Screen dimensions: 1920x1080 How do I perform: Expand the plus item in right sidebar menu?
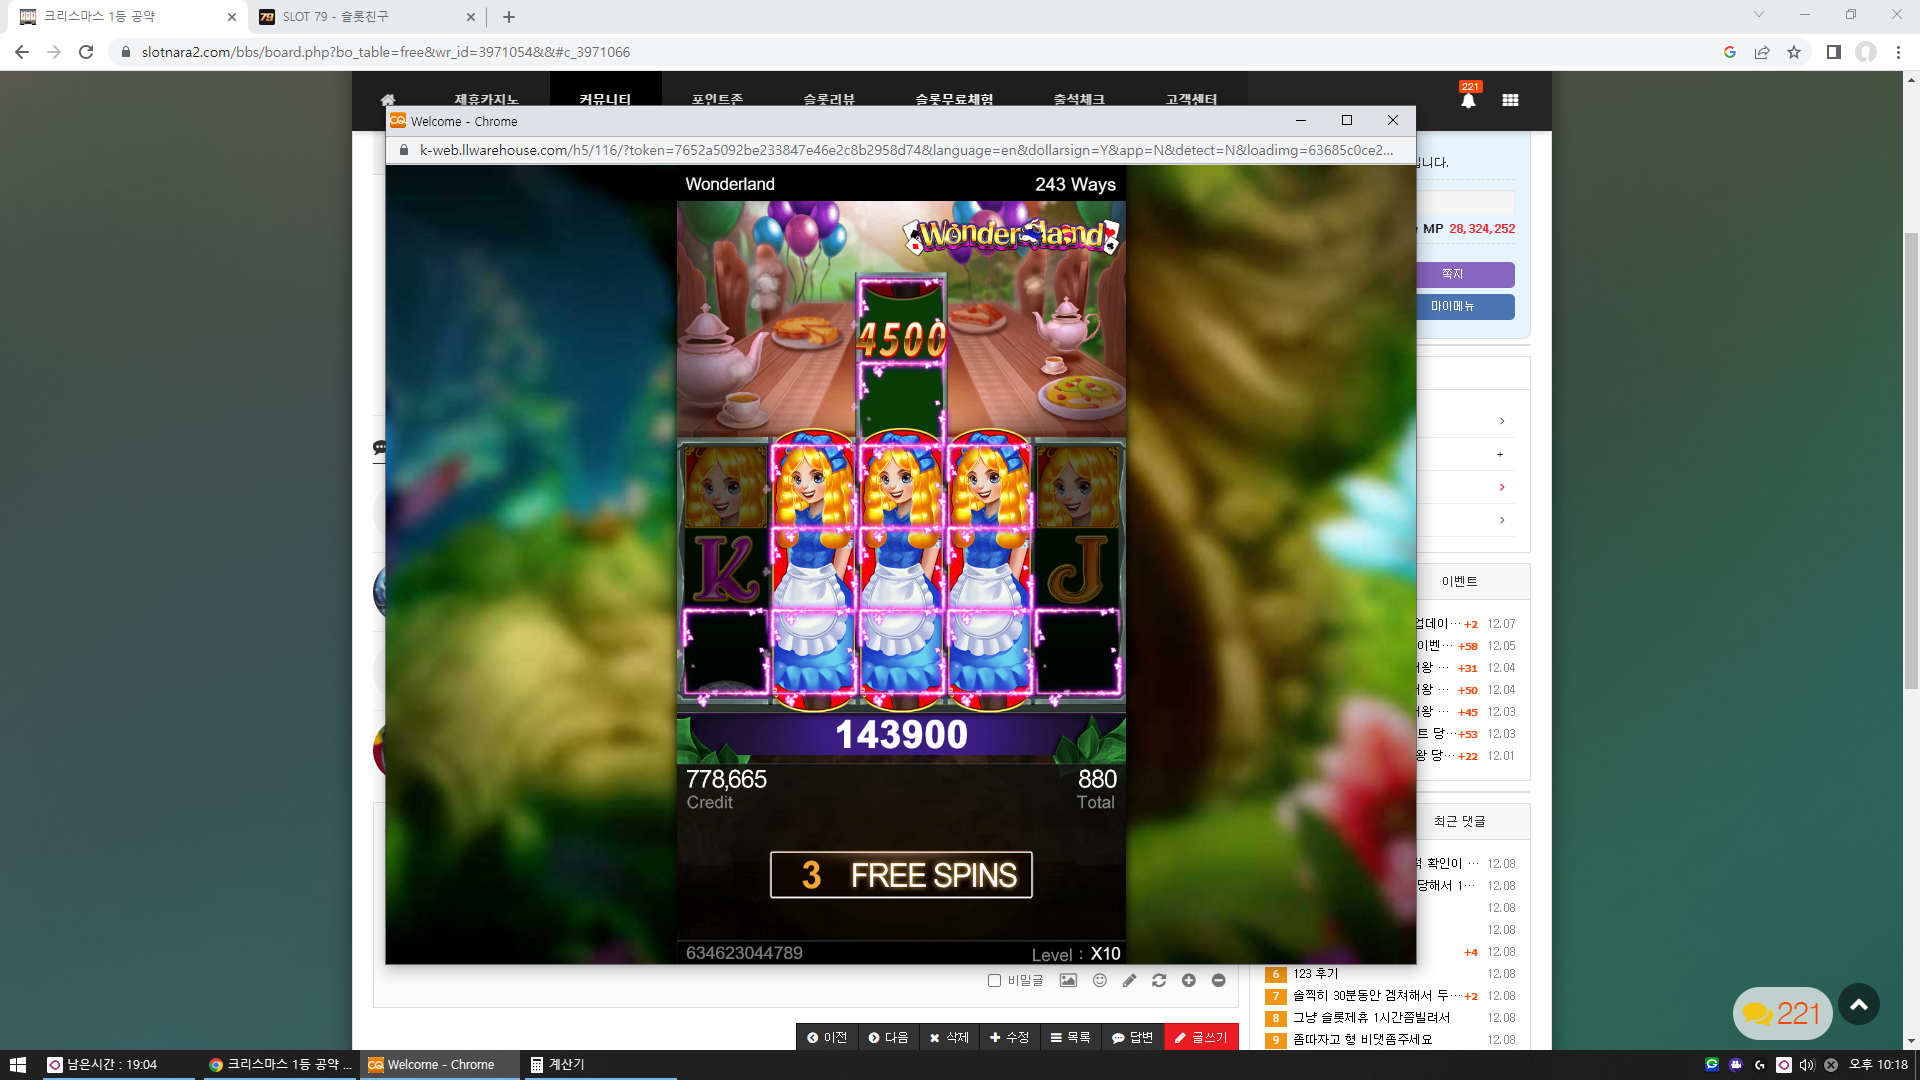point(1500,455)
